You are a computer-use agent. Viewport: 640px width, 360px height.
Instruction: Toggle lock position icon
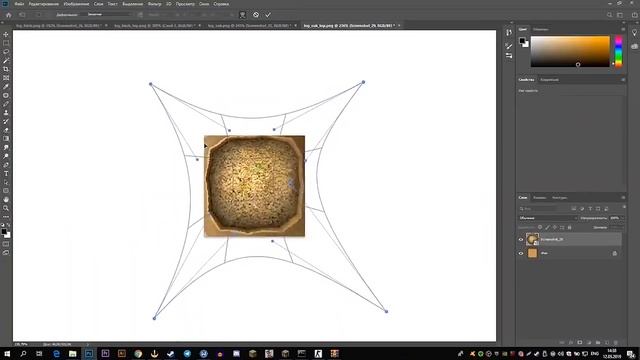click(555, 227)
